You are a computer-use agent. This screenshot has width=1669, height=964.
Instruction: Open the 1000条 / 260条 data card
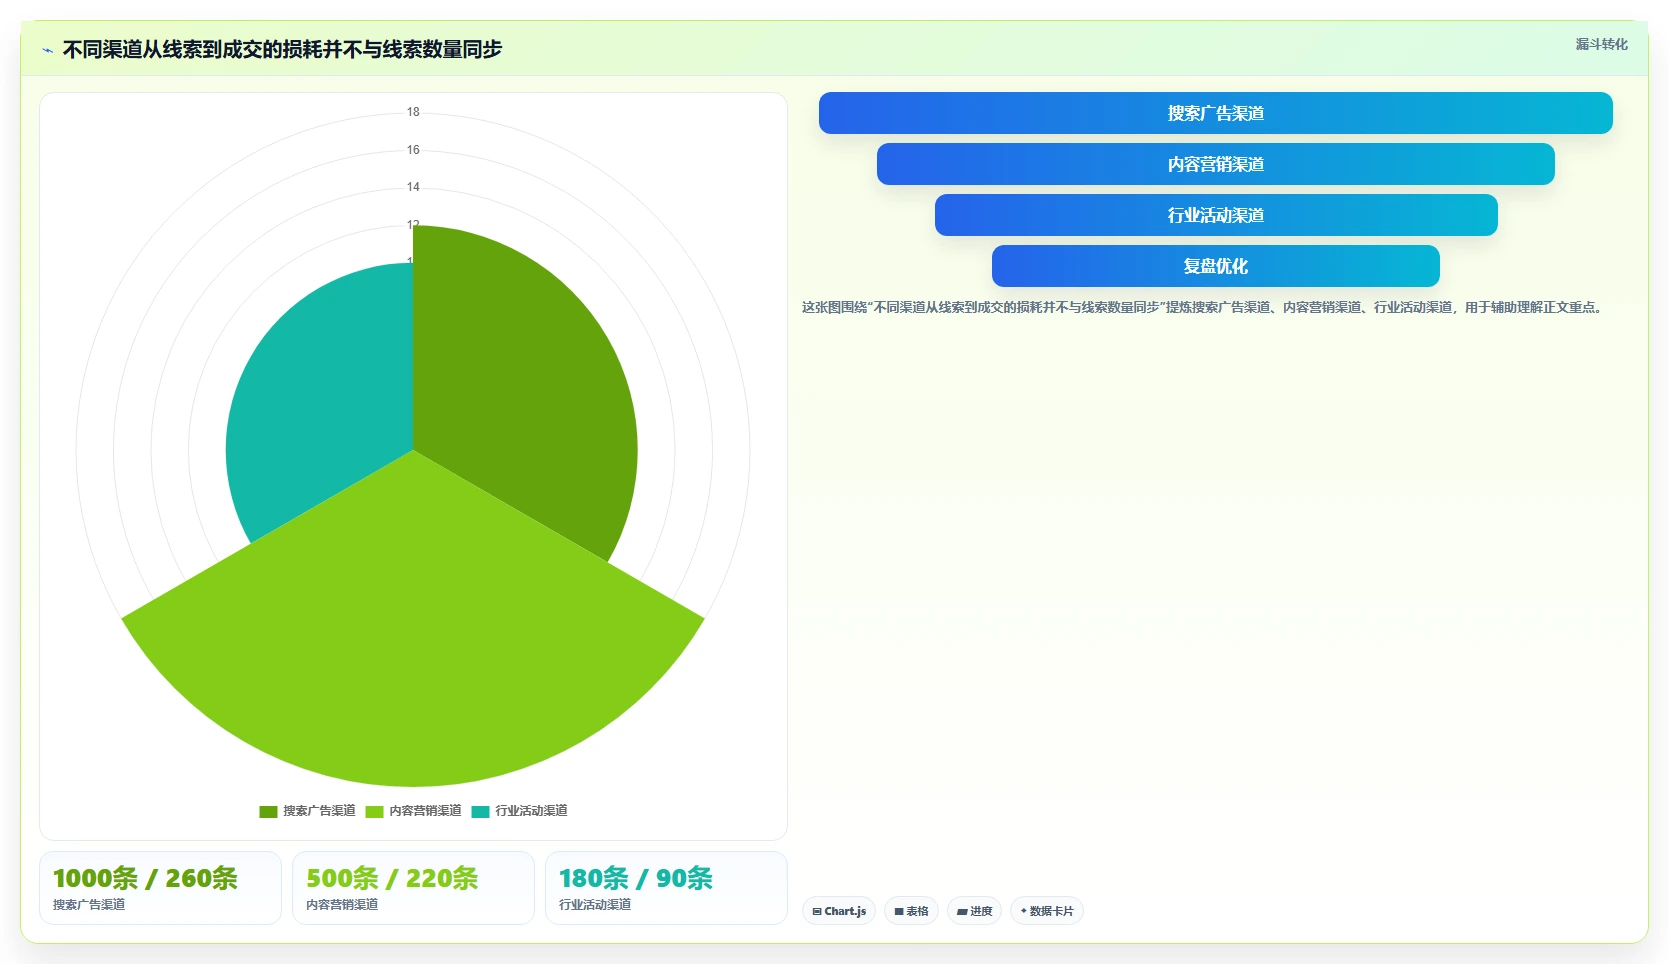[160, 888]
